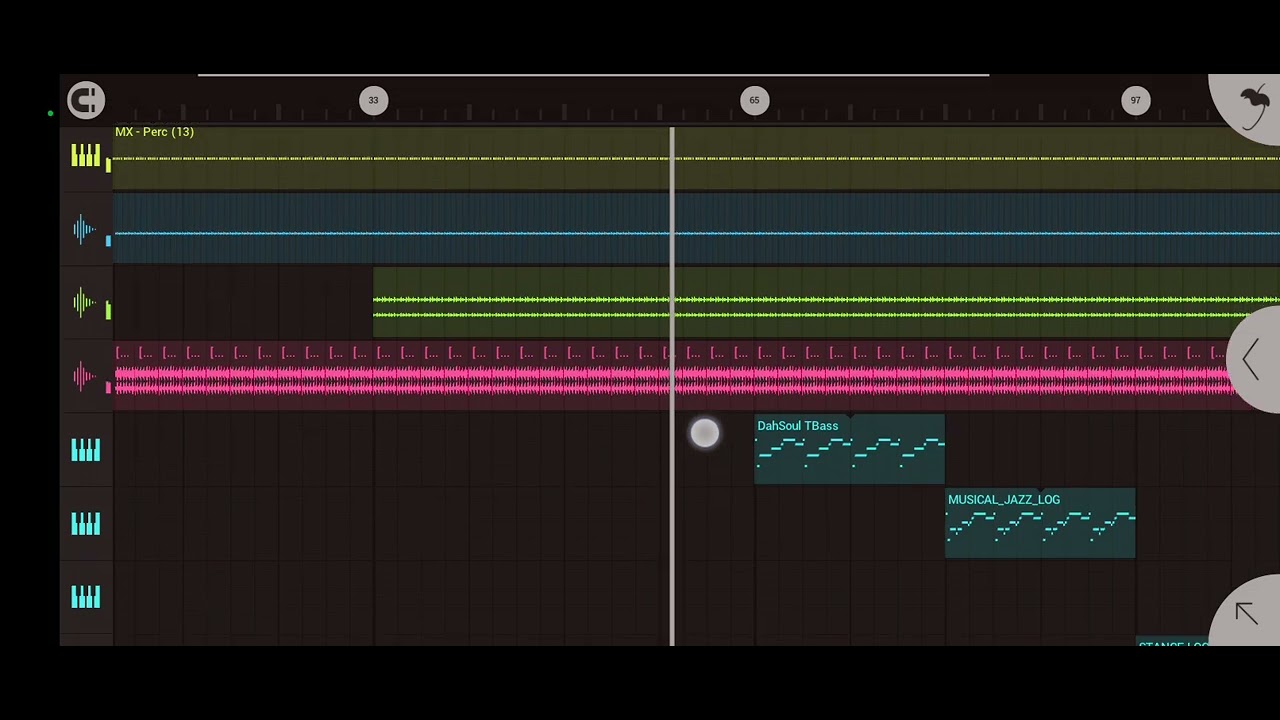Screen dimensions: 1280x720
Task: Select the yellow piano-keys MX - Perc track icon
Action: 85,156
